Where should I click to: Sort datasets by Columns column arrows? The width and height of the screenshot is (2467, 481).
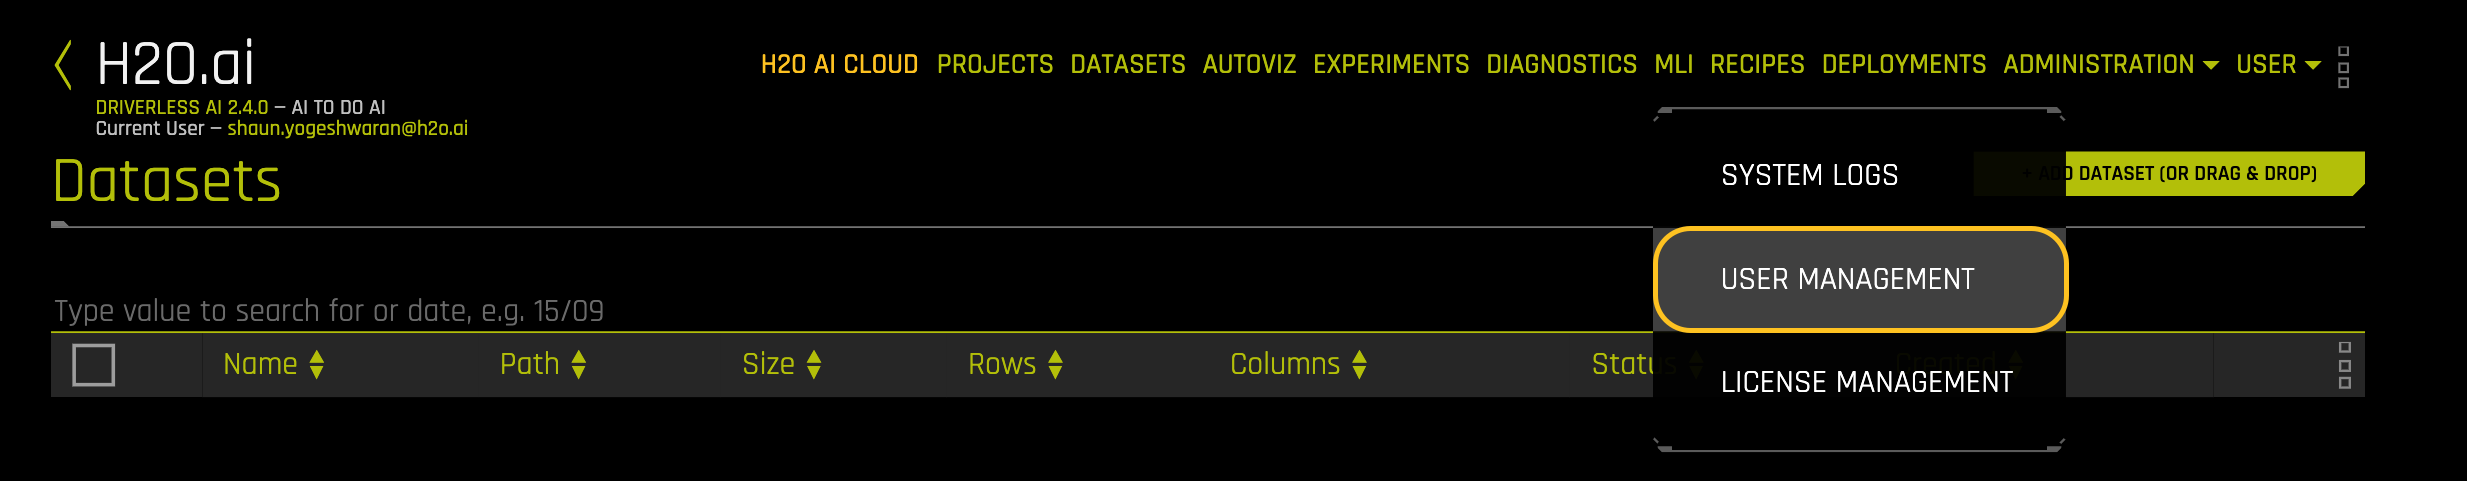(x=1359, y=365)
